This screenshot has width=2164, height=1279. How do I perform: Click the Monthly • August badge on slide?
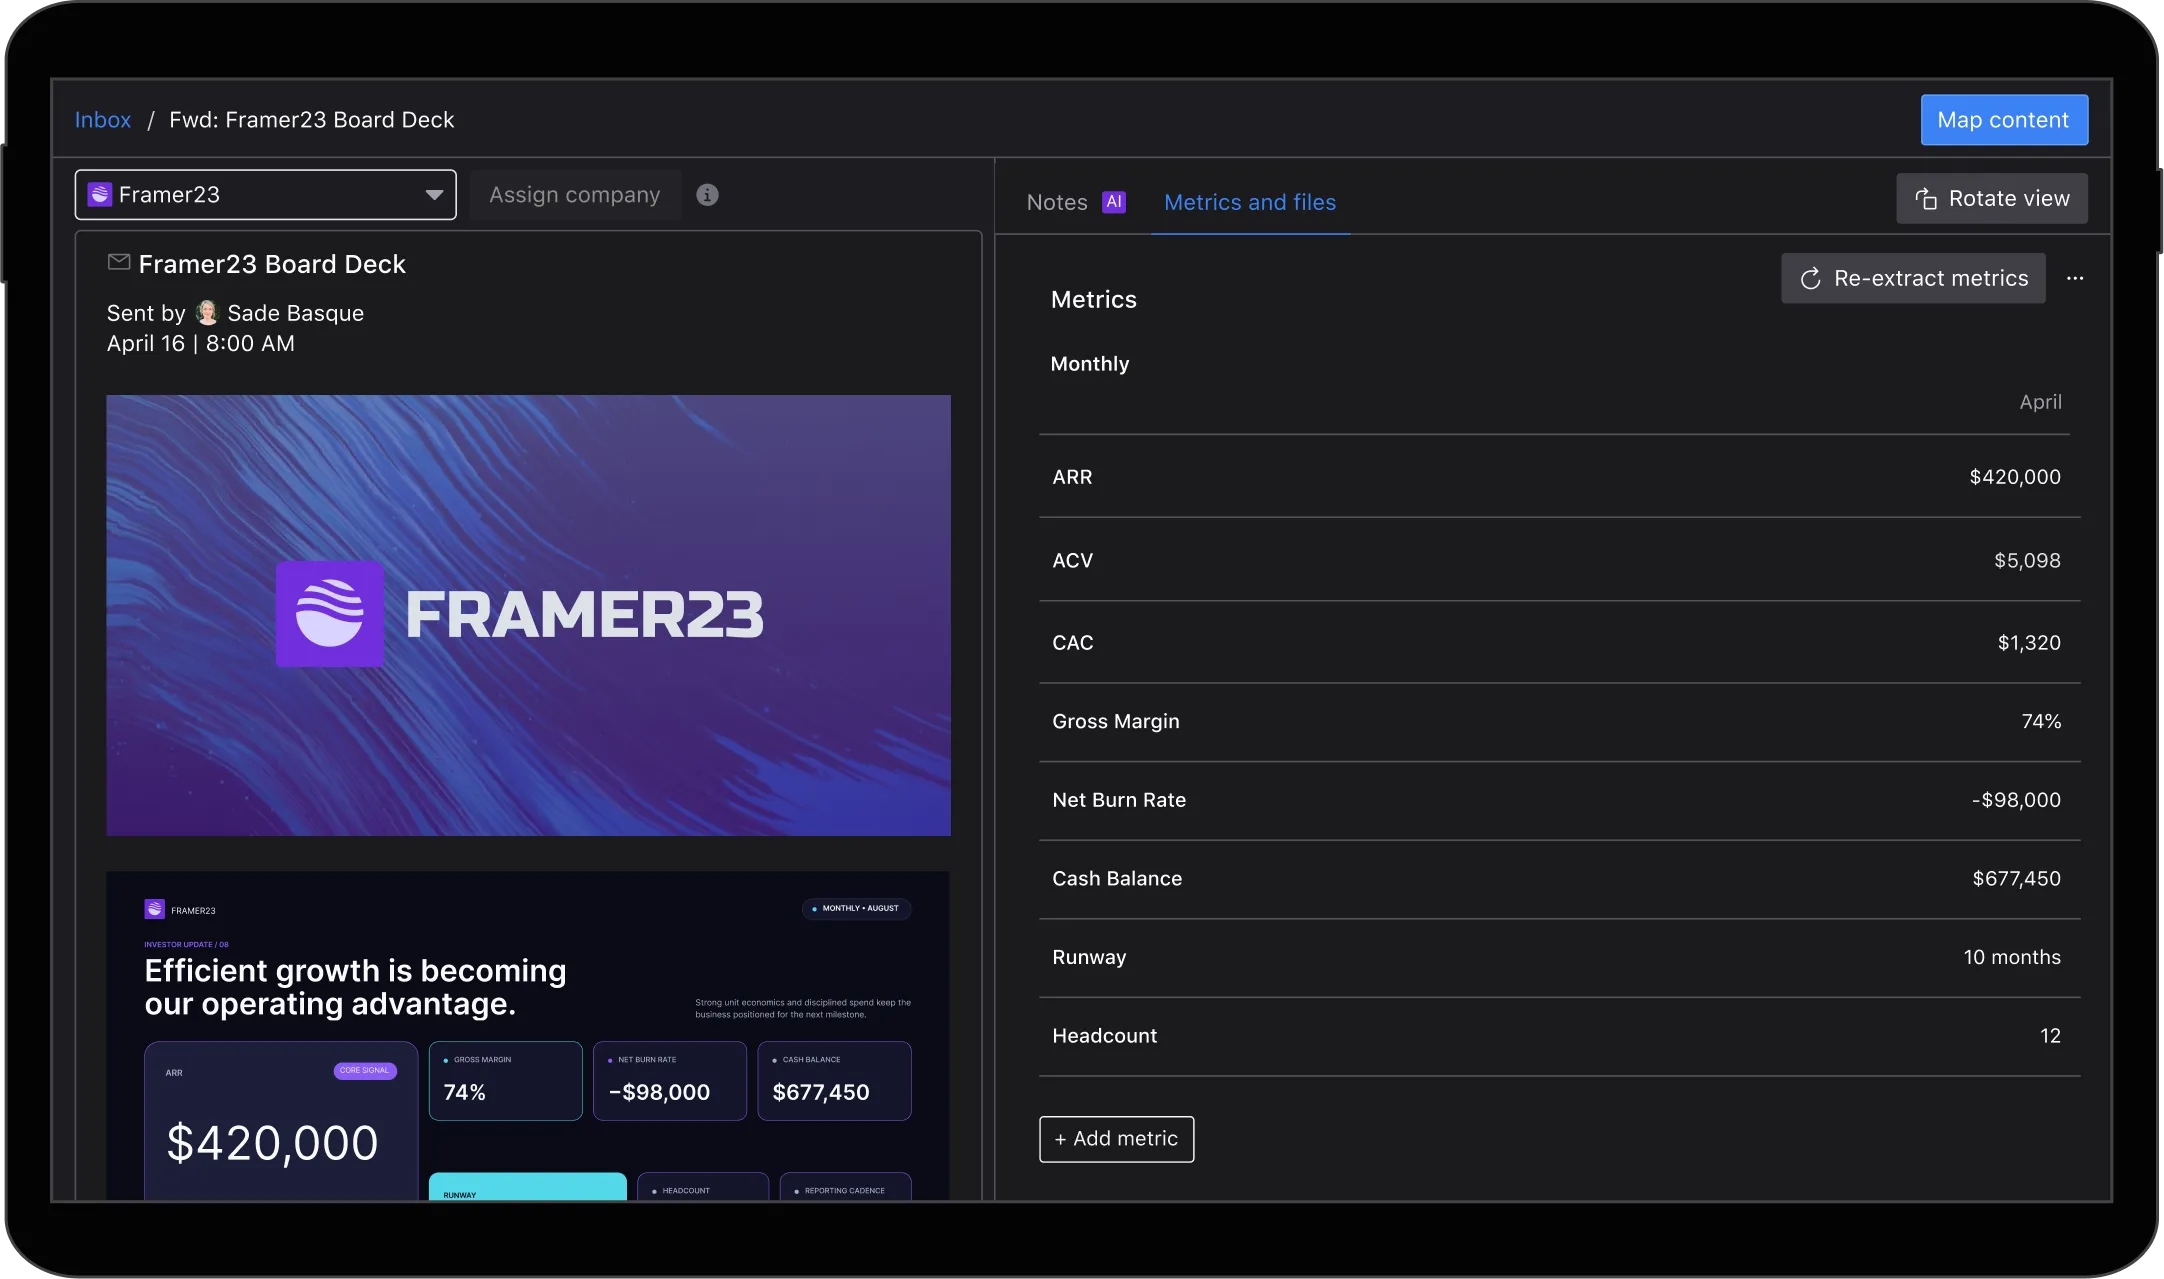tap(856, 909)
